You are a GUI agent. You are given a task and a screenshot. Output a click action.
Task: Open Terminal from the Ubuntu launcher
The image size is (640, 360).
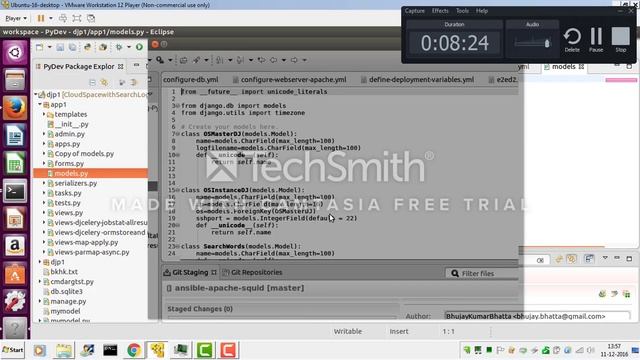point(15,191)
